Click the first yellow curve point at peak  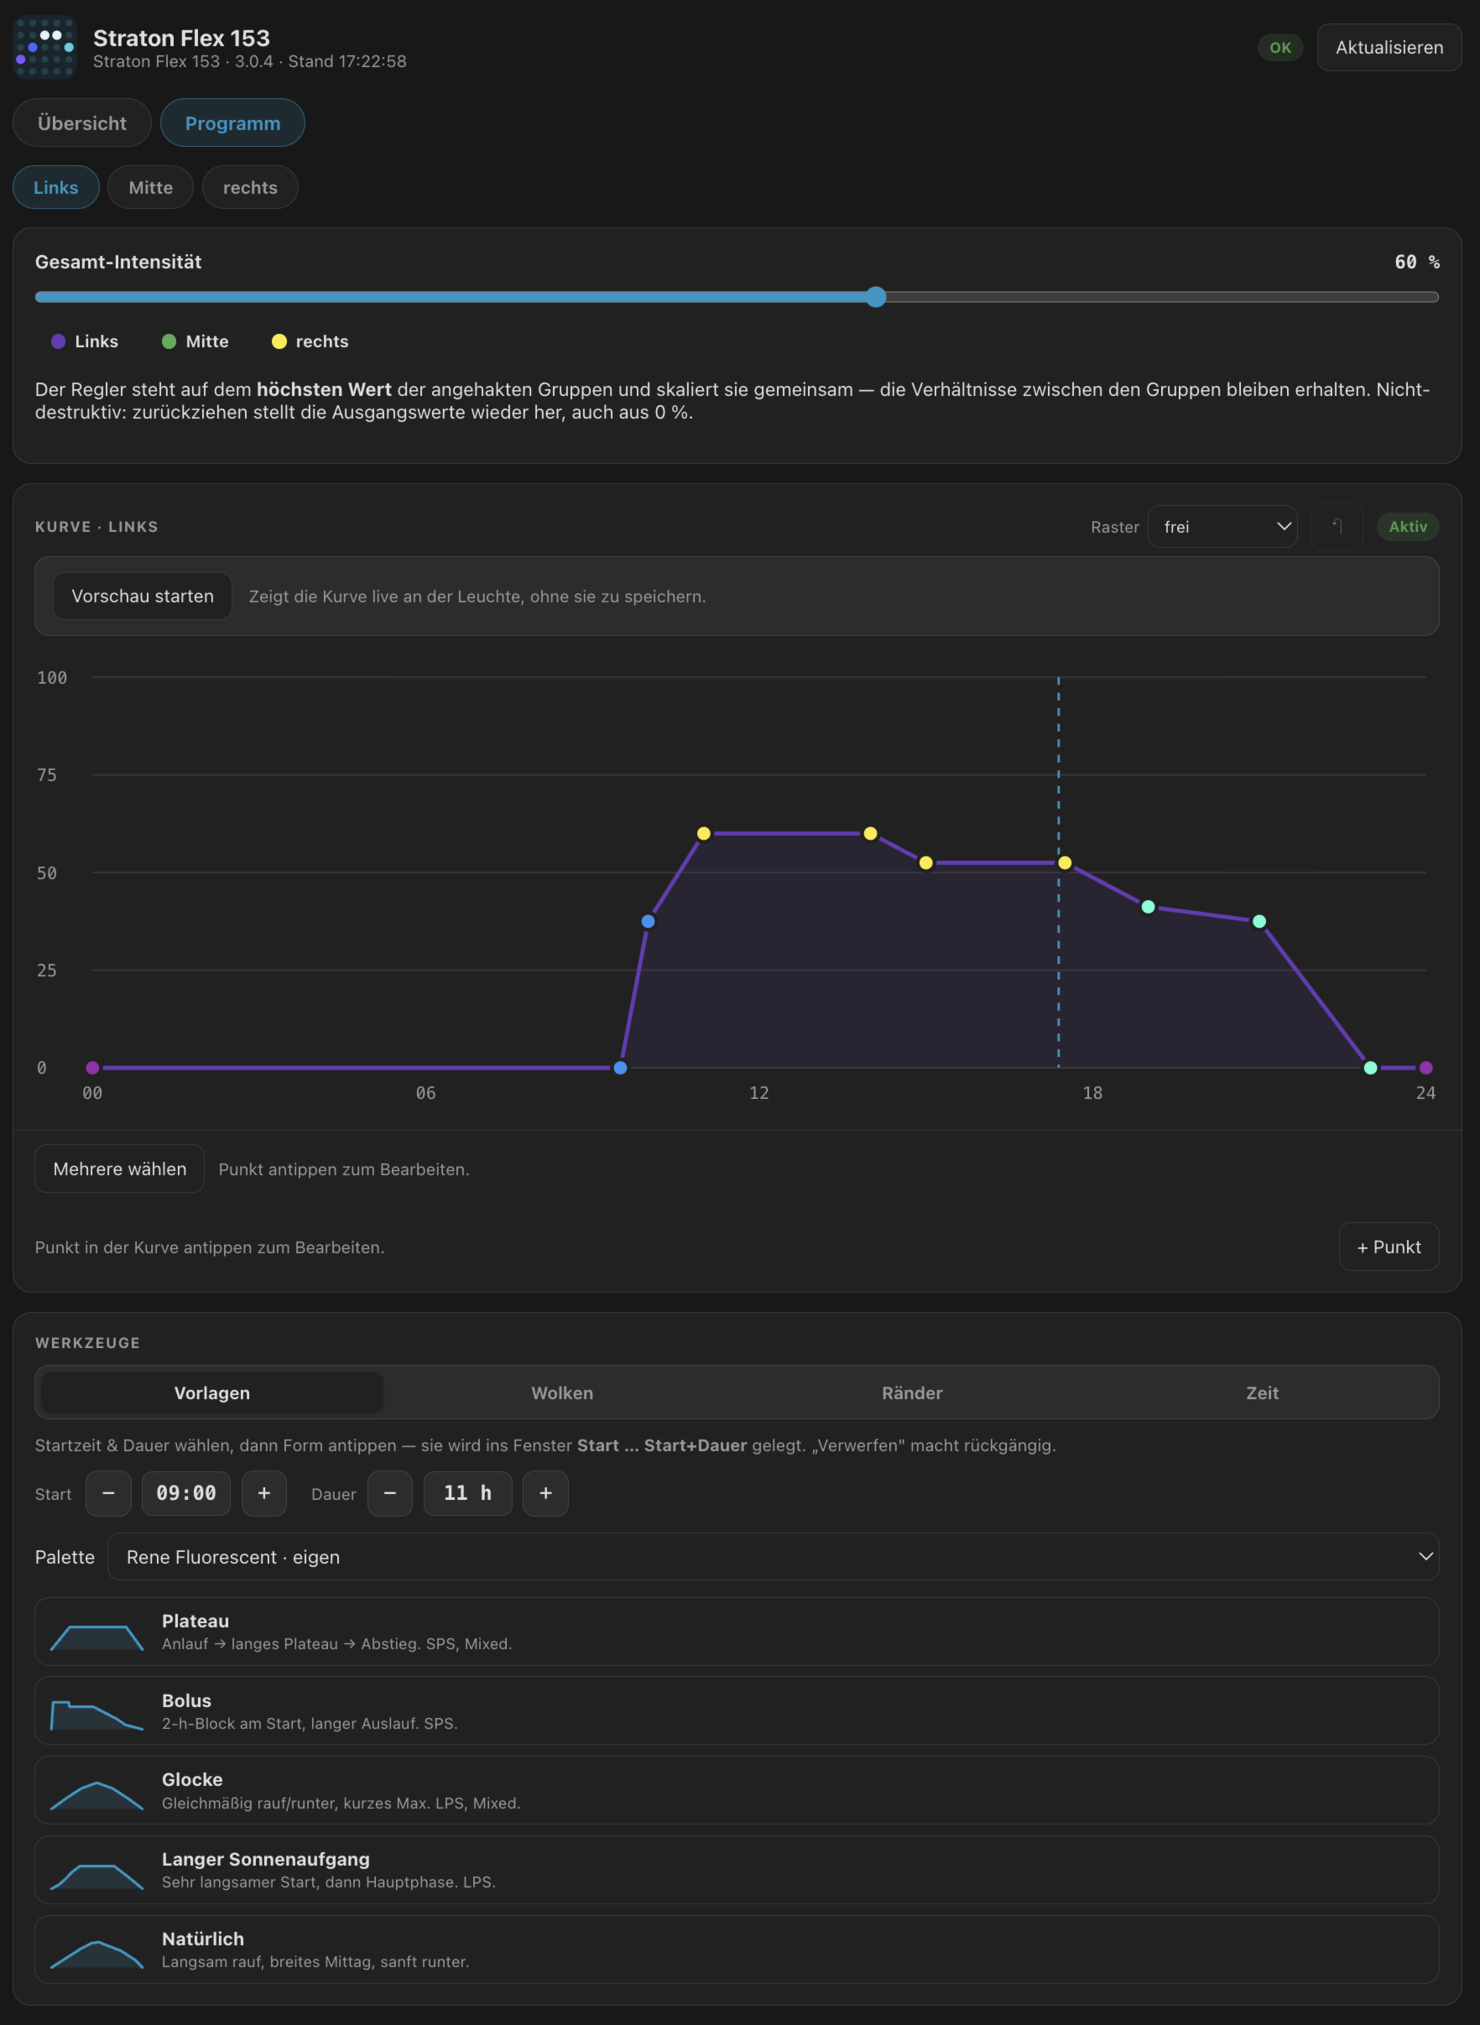pos(704,833)
